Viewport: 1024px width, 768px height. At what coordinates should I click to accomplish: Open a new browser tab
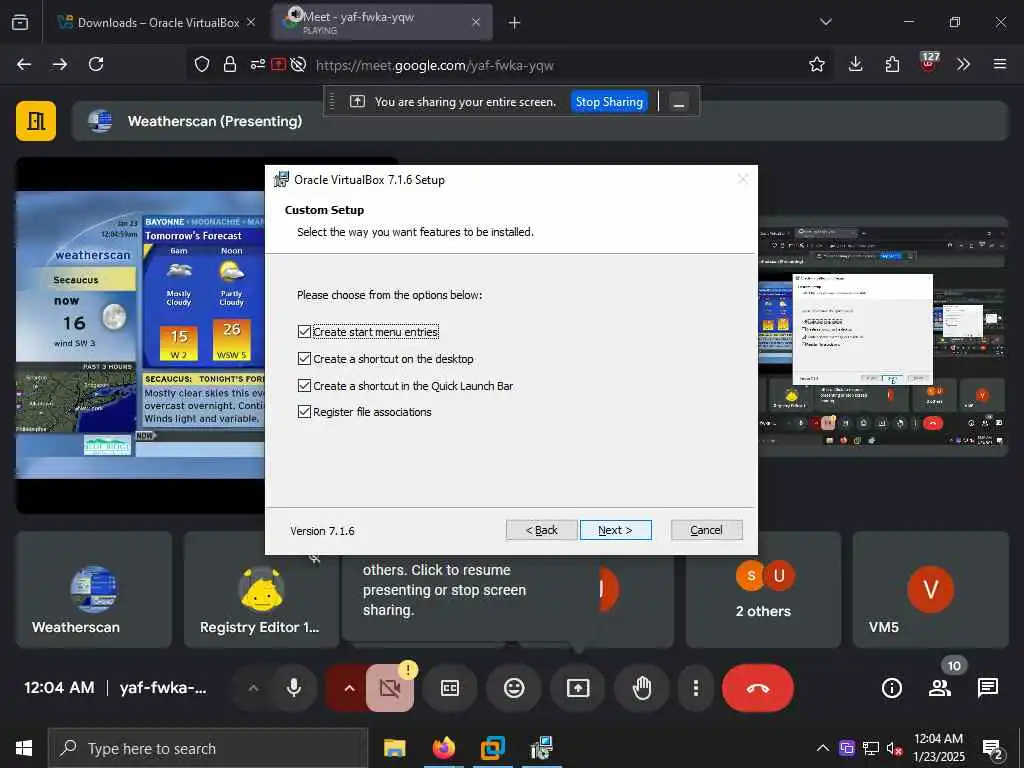pyautogui.click(x=515, y=23)
